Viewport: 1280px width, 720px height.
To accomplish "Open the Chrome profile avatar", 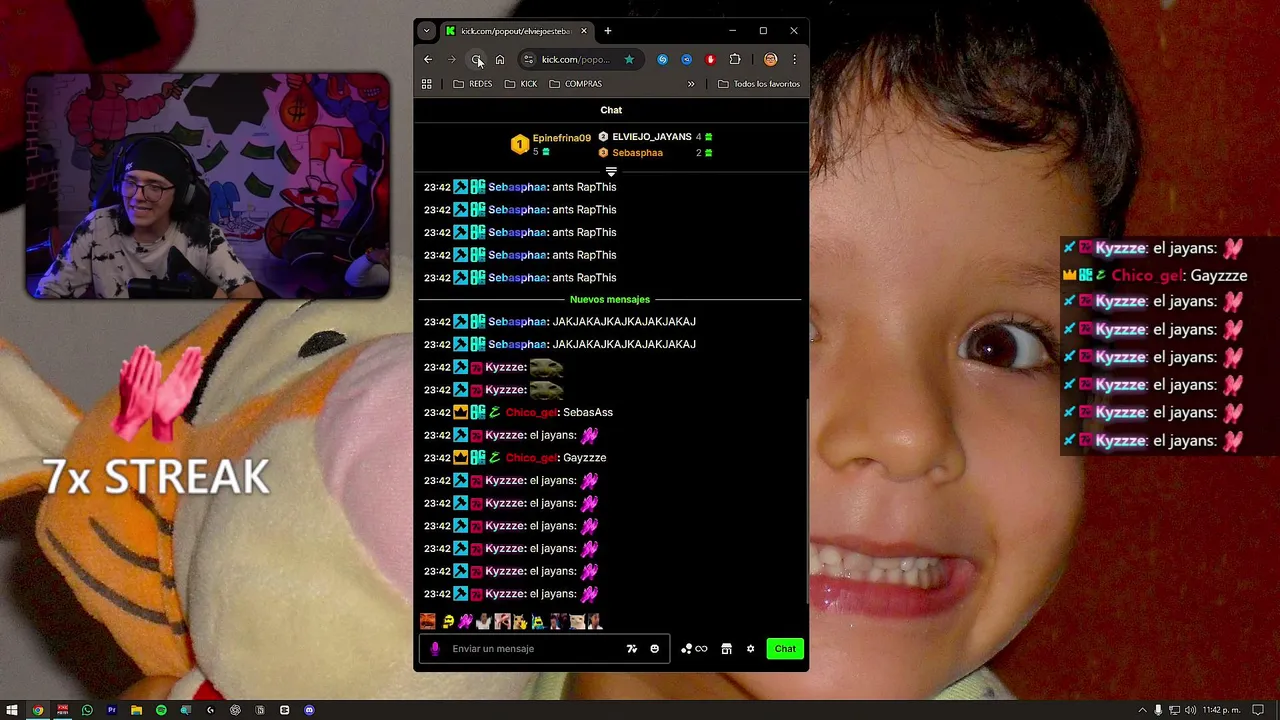I will coord(770,59).
